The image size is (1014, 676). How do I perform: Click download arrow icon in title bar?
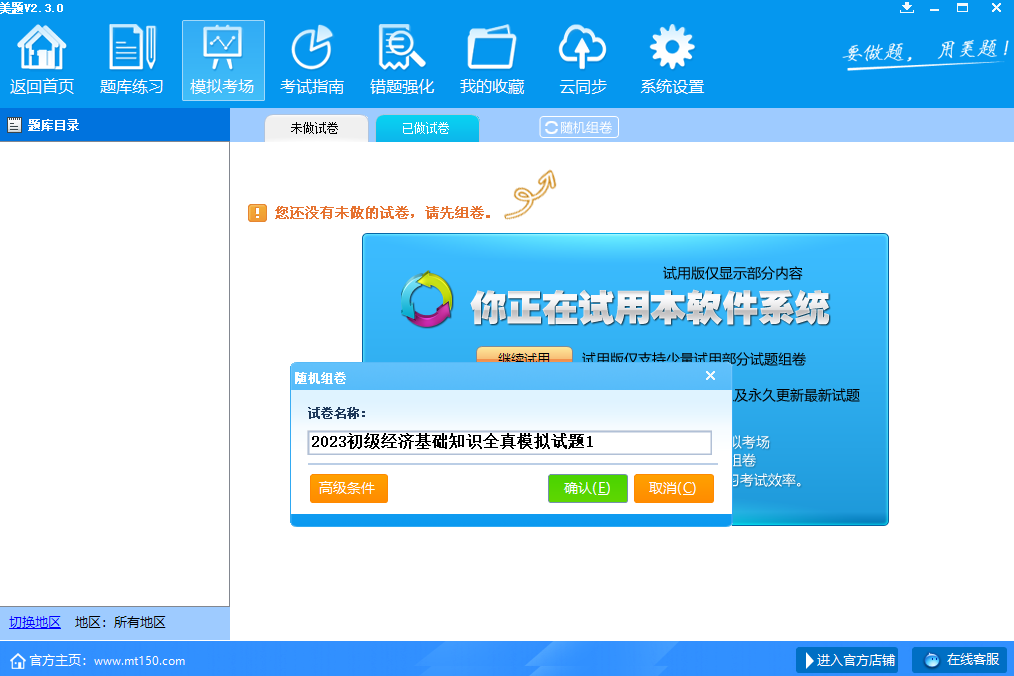coord(907,8)
